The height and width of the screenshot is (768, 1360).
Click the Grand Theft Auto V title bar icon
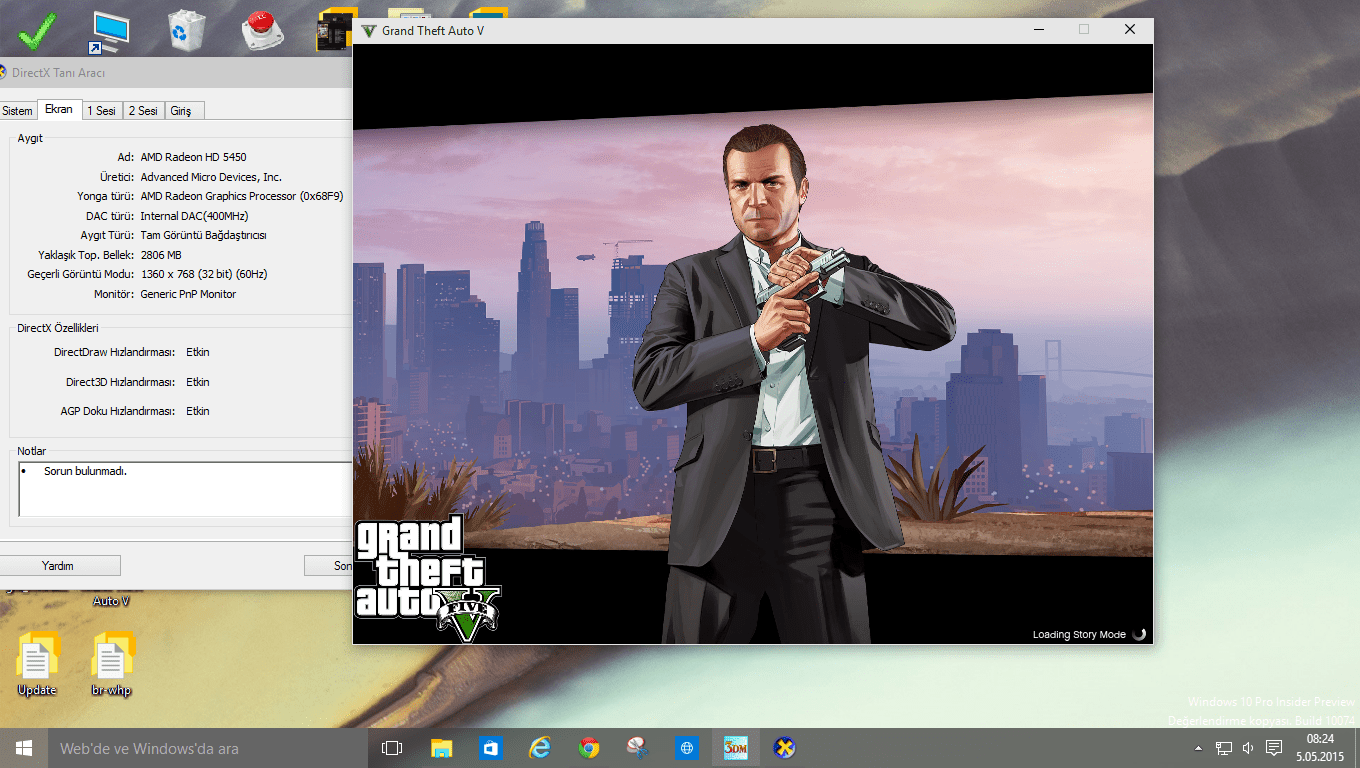point(369,30)
